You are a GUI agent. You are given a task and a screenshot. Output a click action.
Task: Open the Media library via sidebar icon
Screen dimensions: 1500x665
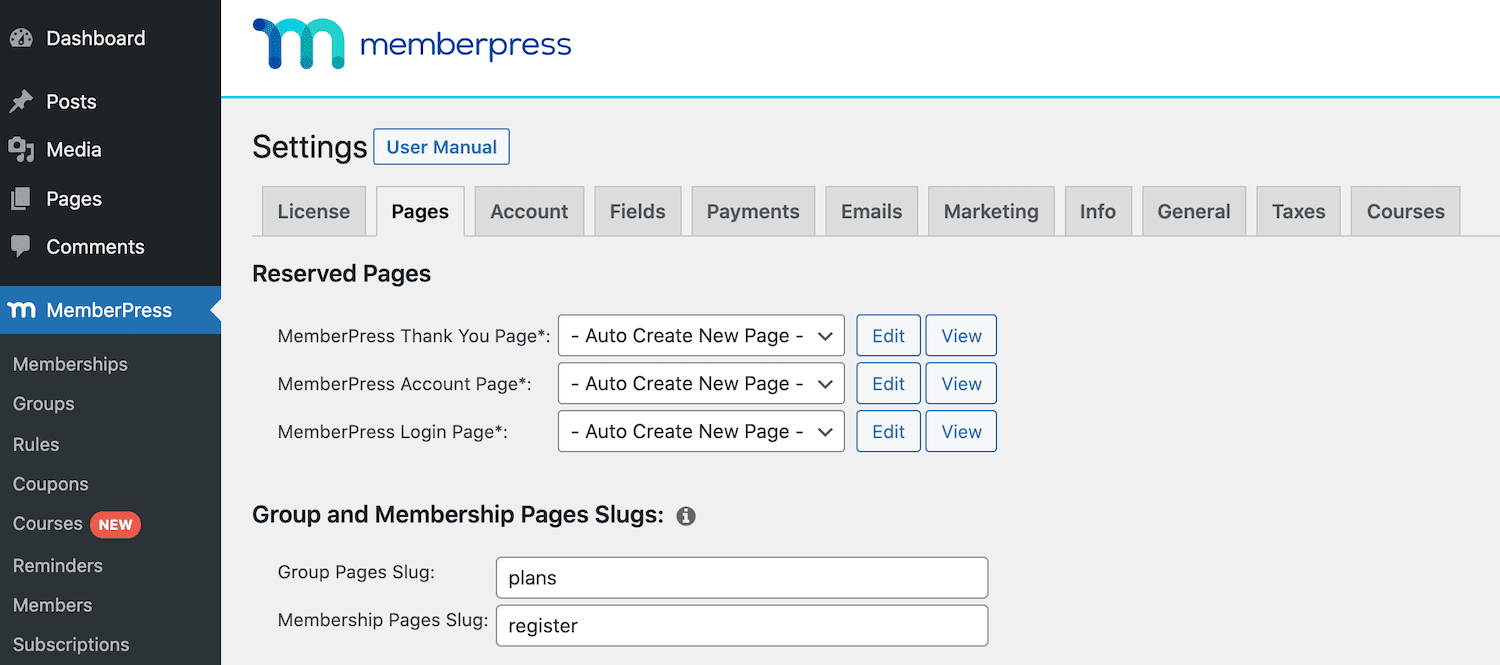click(x=22, y=149)
